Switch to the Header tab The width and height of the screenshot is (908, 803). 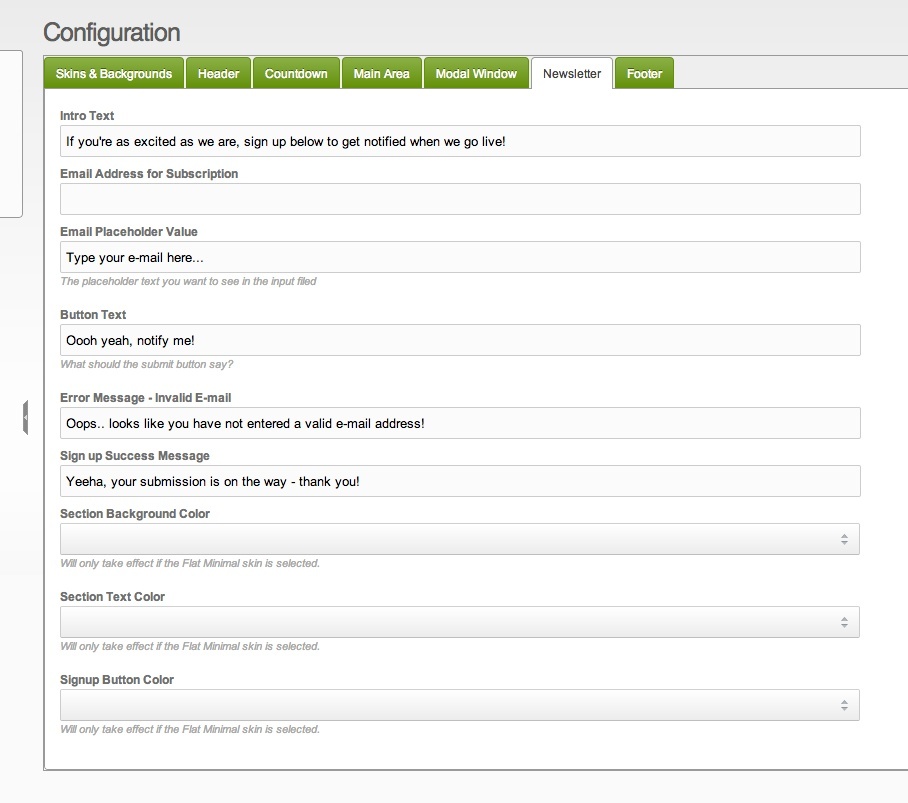pyautogui.click(x=218, y=74)
